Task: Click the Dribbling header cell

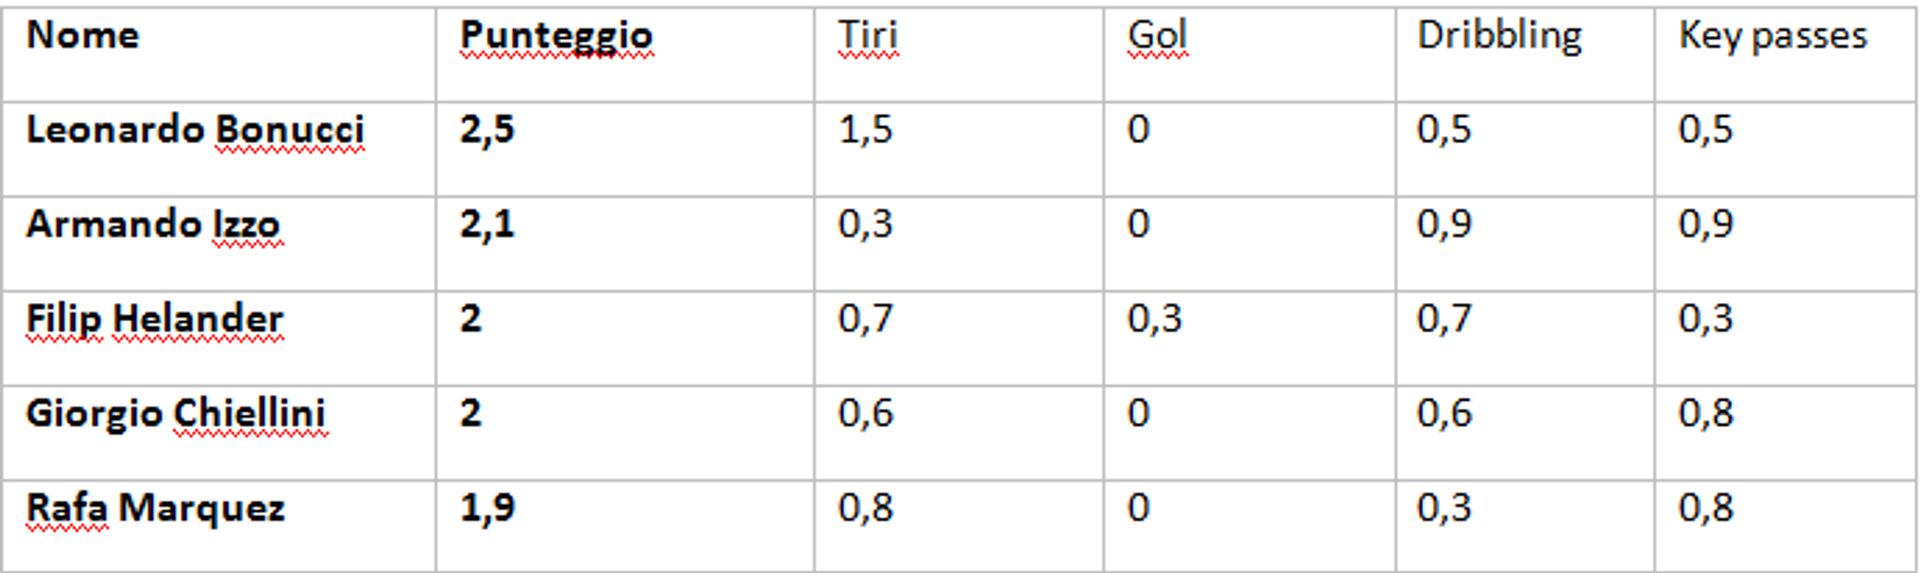Action: [x=1525, y=54]
